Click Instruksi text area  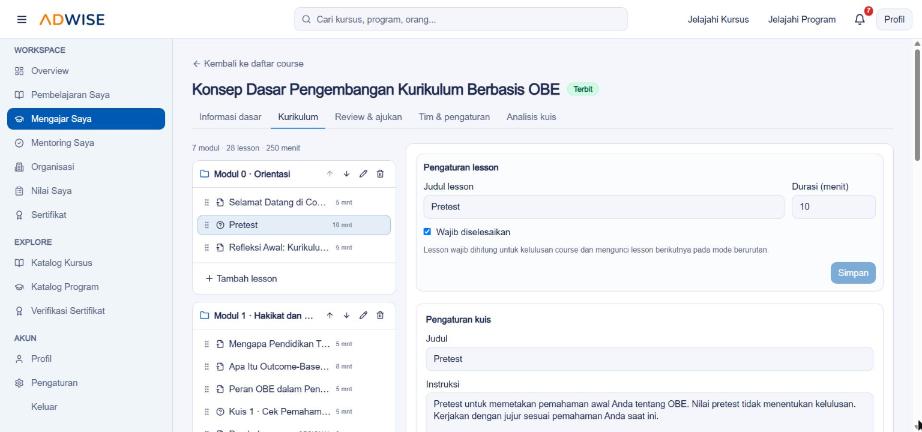coord(650,412)
